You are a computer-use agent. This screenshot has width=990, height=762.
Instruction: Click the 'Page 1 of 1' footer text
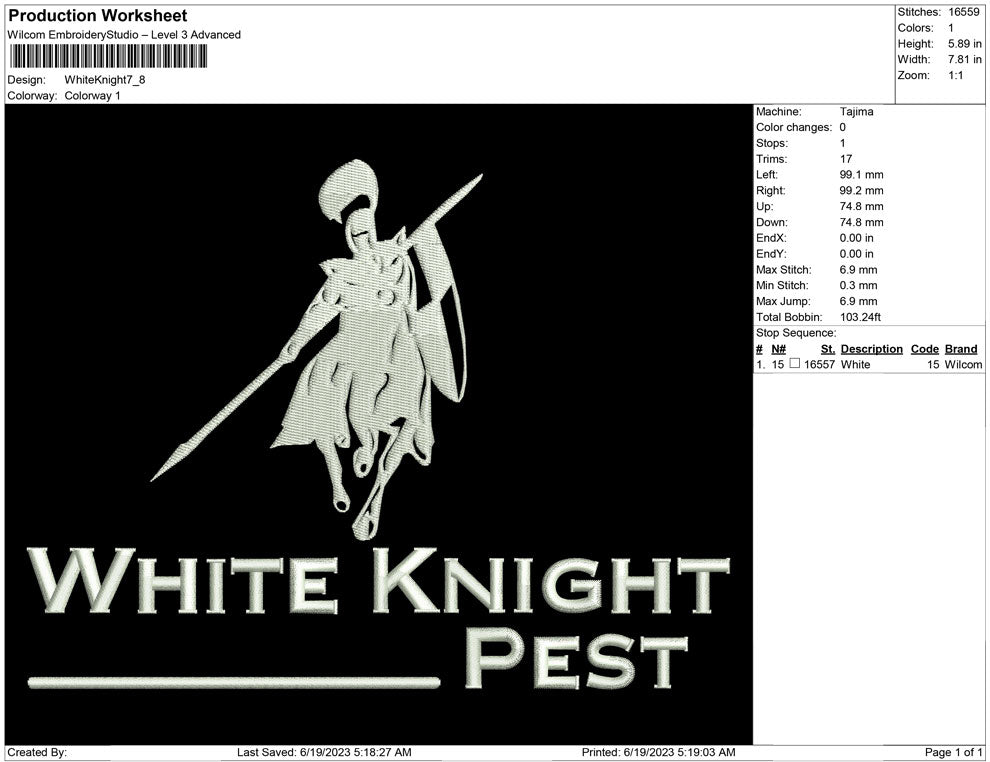[953, 752]
